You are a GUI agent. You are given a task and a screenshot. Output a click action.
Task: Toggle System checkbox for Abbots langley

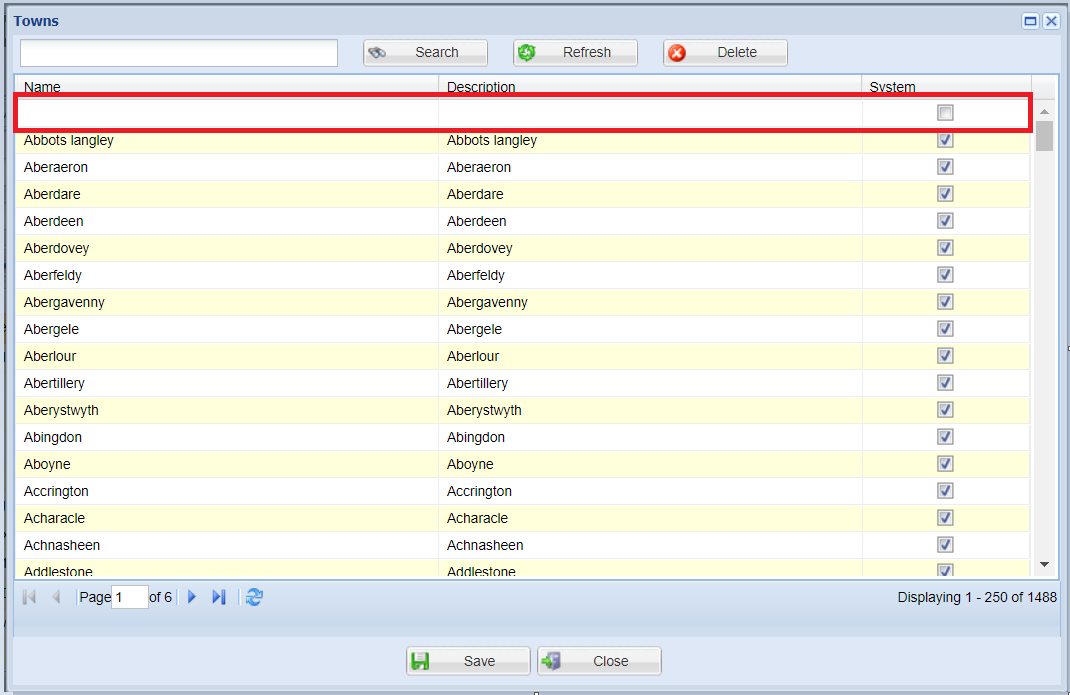[x=945, y=140]
